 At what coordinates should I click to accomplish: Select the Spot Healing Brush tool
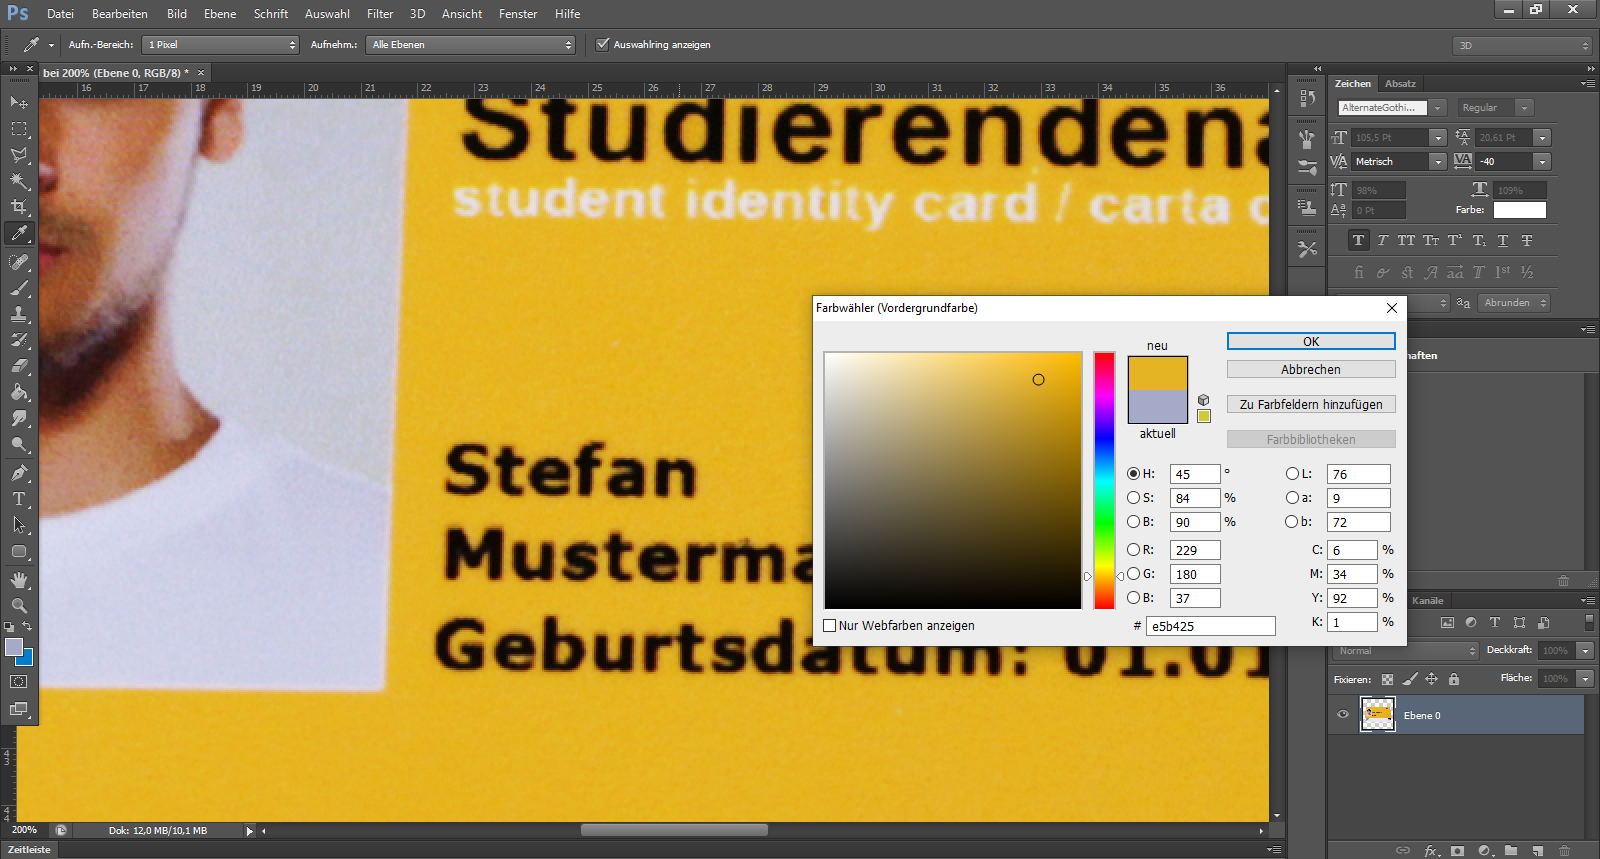19,262
